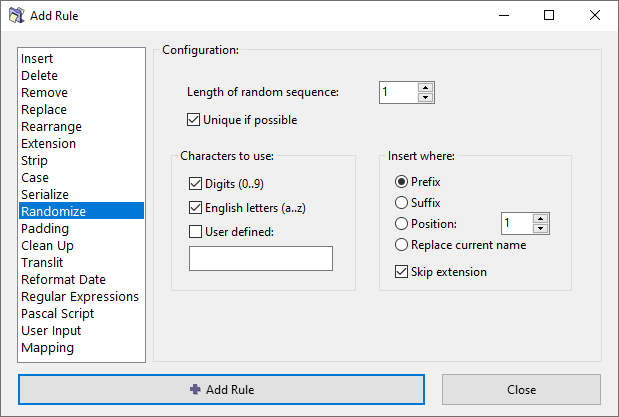Click the Add Rule window title icon
This screenshot has height=417, width=619.
[x=16, y=16]
